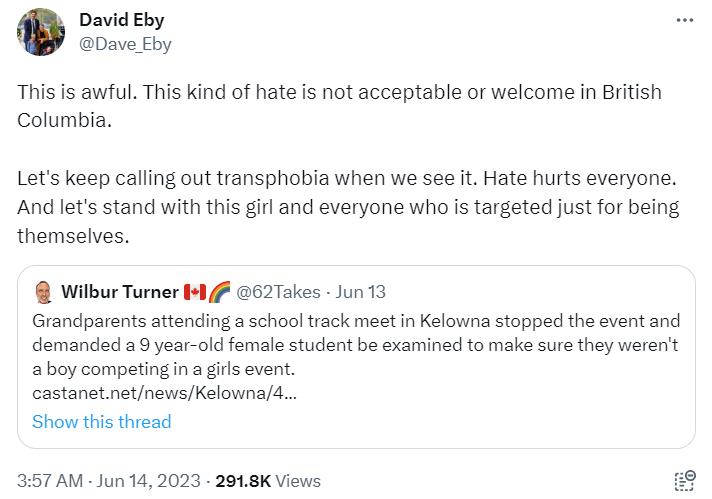This screenshot has width=712, height=499.
Task: Open the more options ellipsis menu
Action: 684,20
